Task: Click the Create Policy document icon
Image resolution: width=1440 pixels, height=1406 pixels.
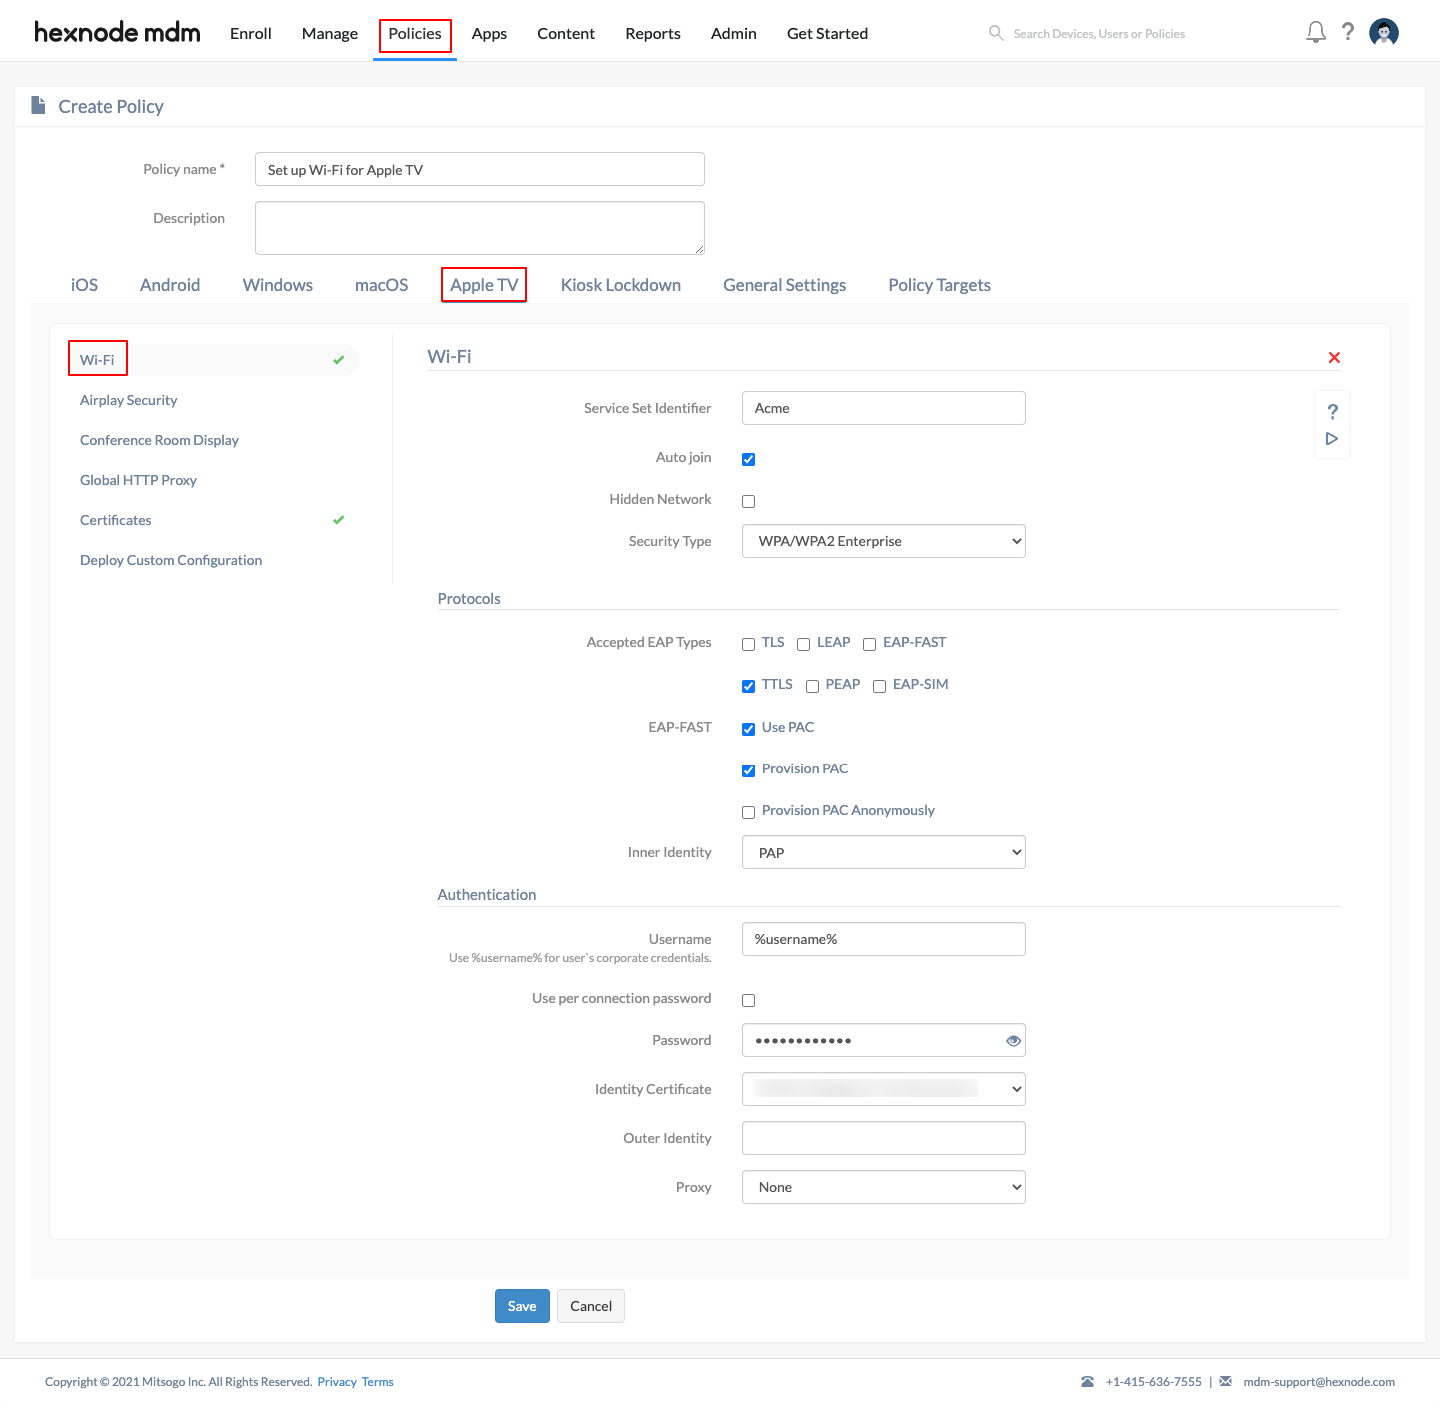Action: pyautogui.click(x=39, y=105)
